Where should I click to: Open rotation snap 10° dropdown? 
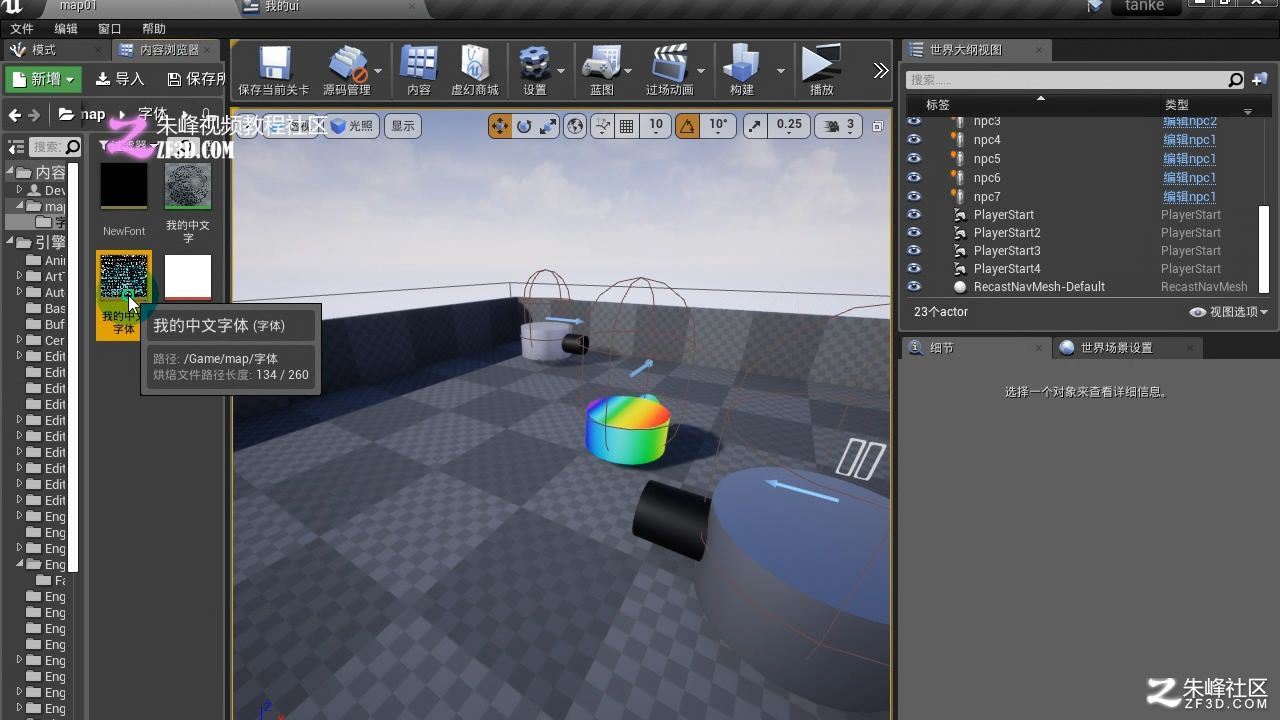point(718,126)
